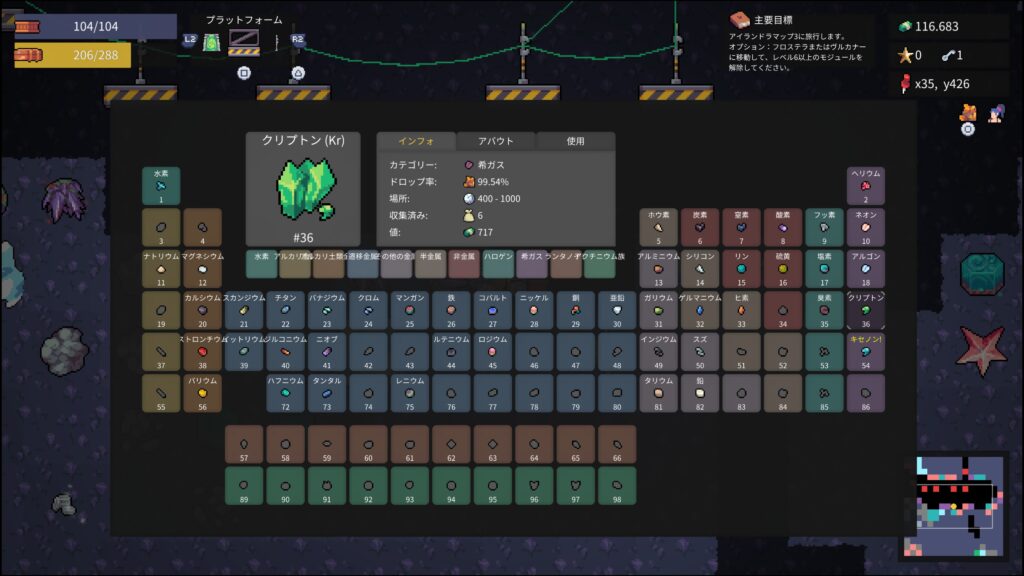Select the インフォ tab
This screenshot has width=1024, height=576.
415,141
